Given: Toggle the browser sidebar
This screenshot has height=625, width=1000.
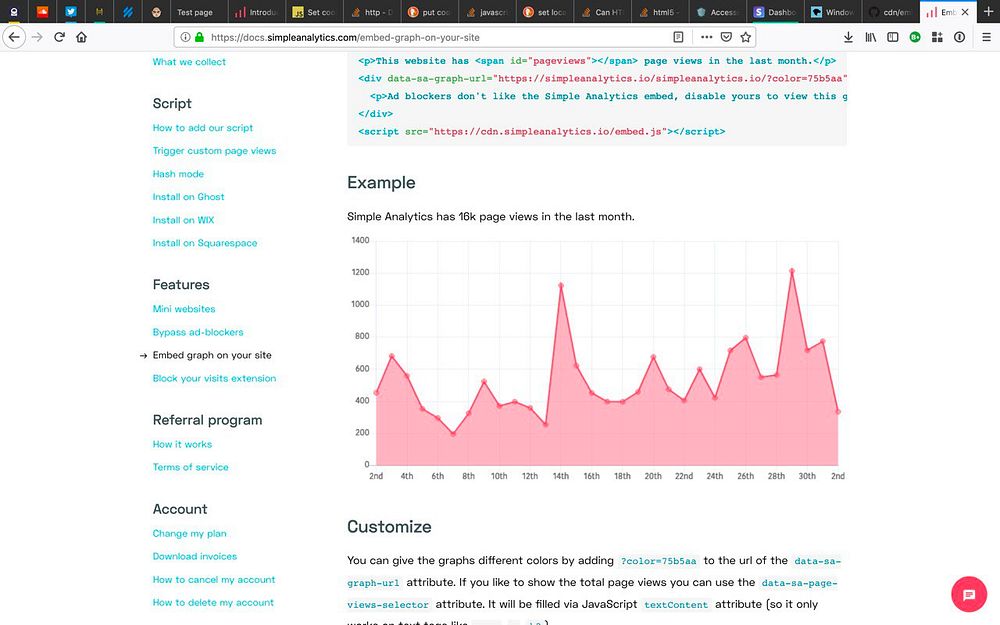Looking at the screenshot, I should coord(893,37).
